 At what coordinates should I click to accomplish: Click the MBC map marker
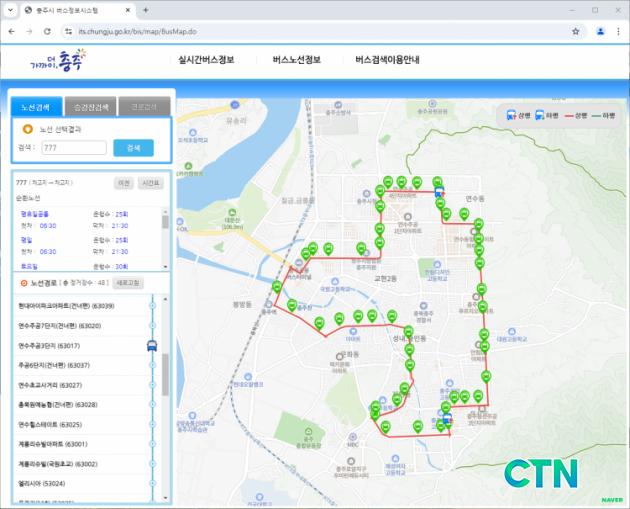(x=352, y=437)
